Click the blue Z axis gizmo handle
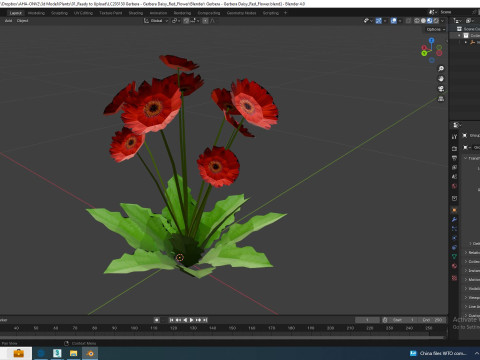480x360 pixels. (x=432, y=40)
